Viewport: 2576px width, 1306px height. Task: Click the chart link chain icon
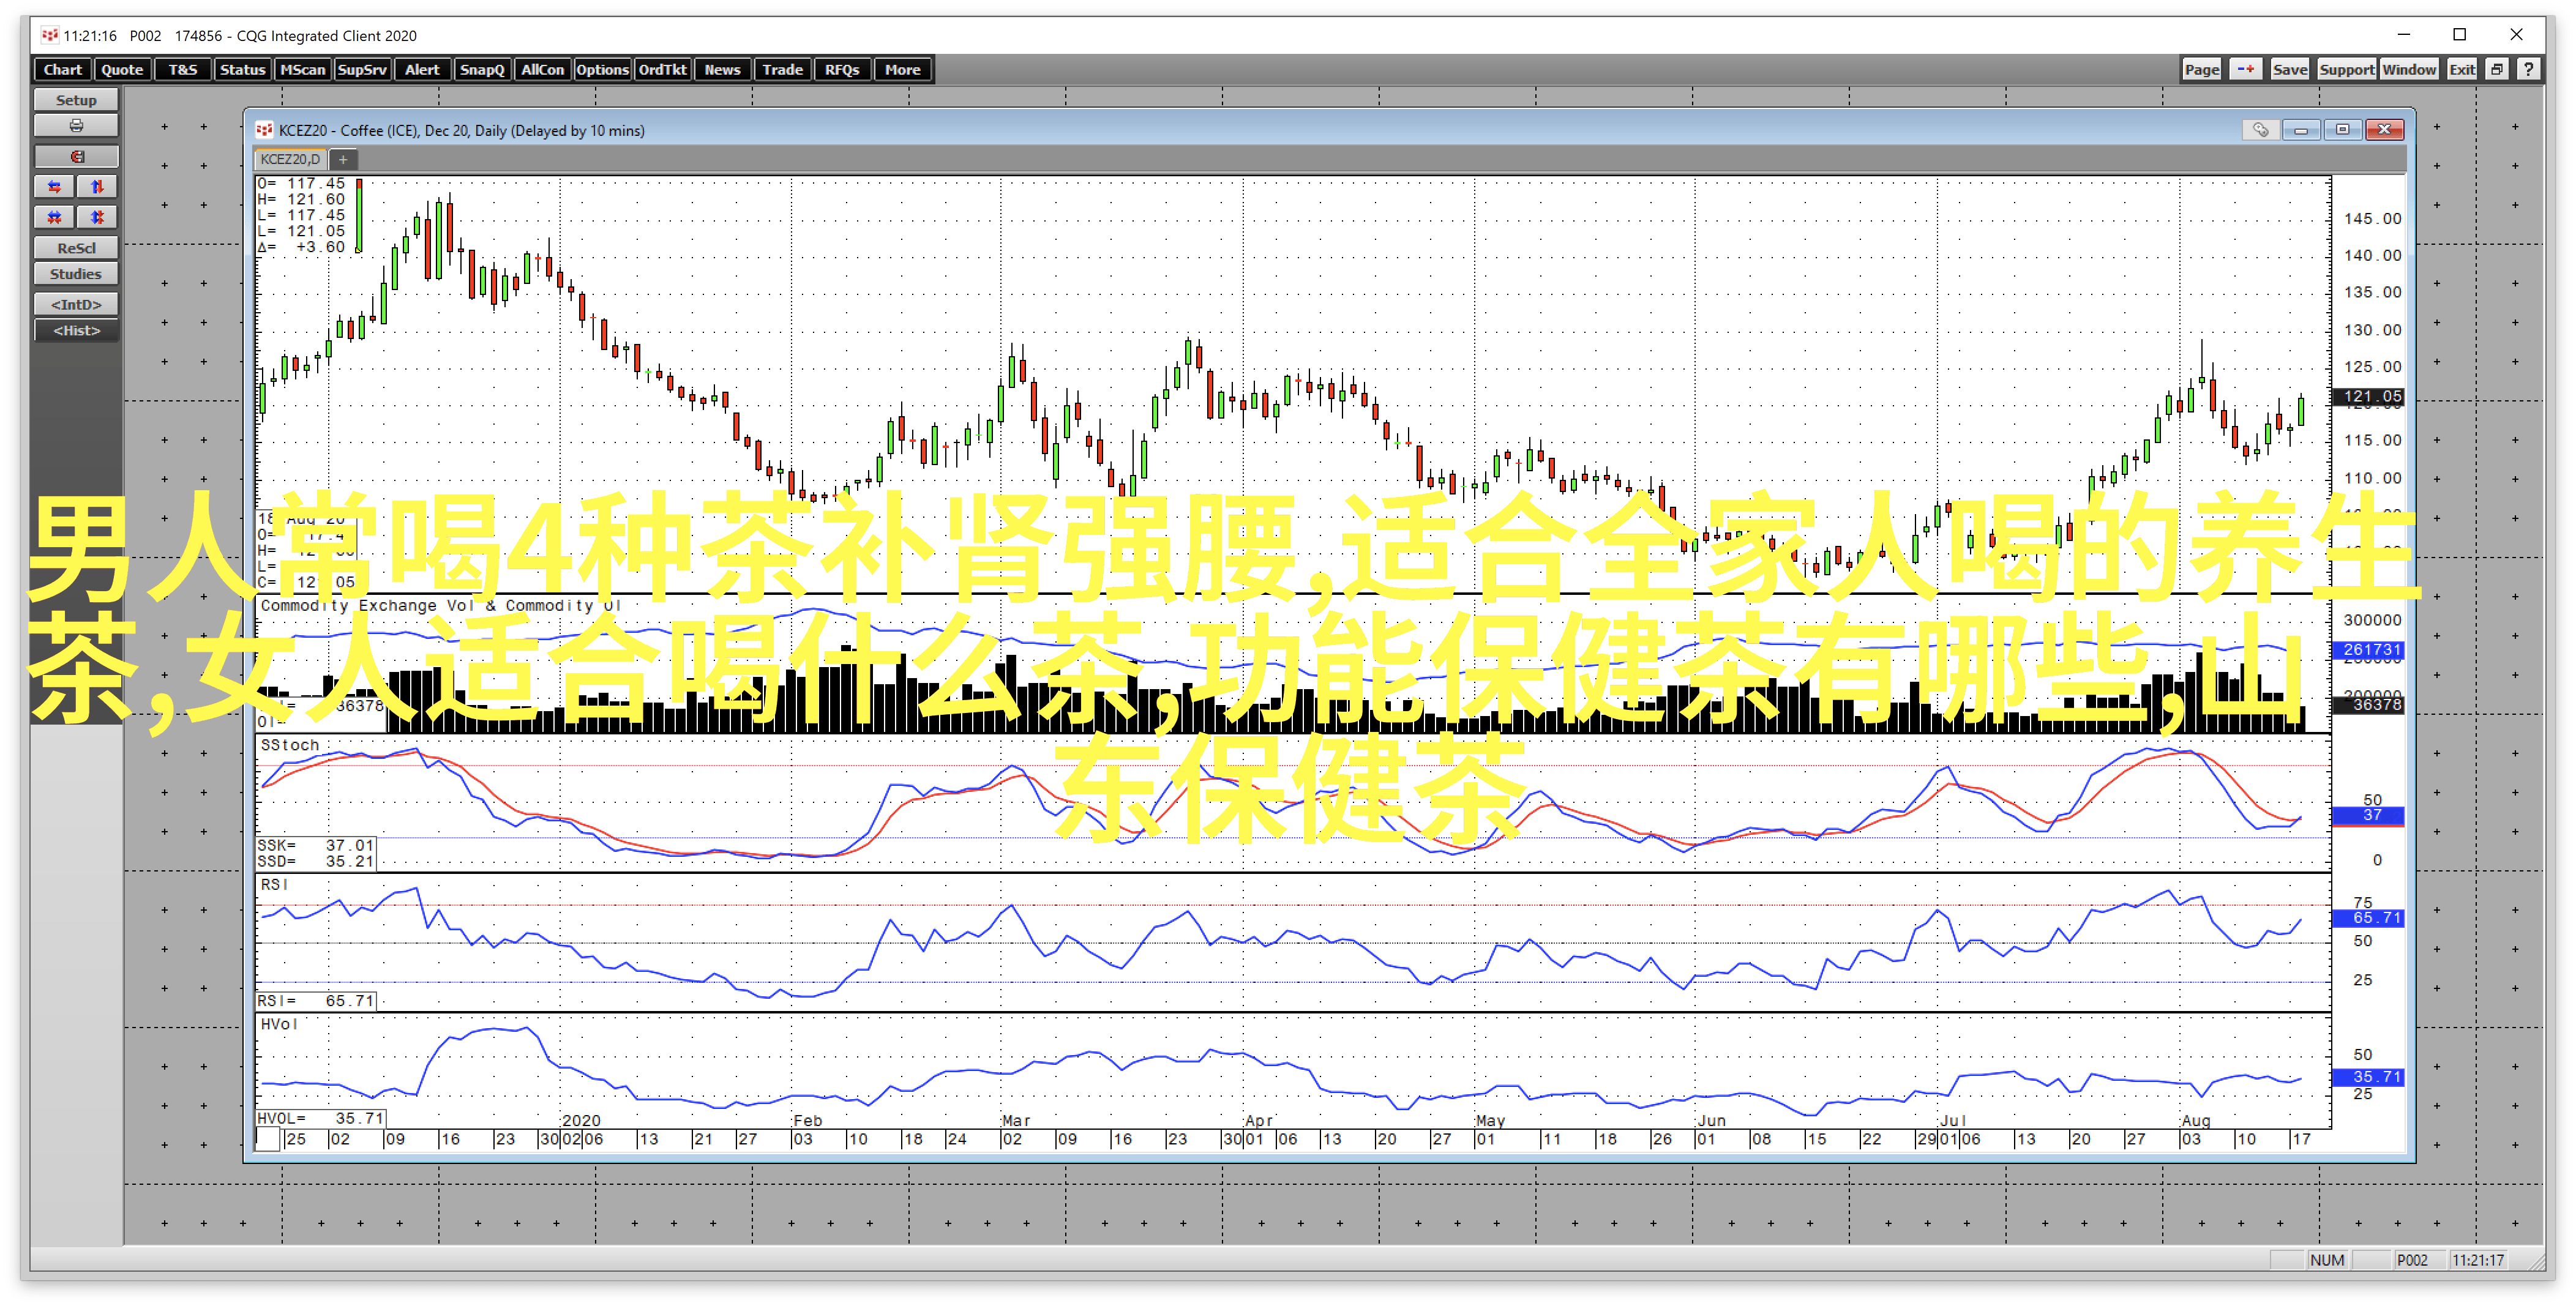pos(2260,130)
